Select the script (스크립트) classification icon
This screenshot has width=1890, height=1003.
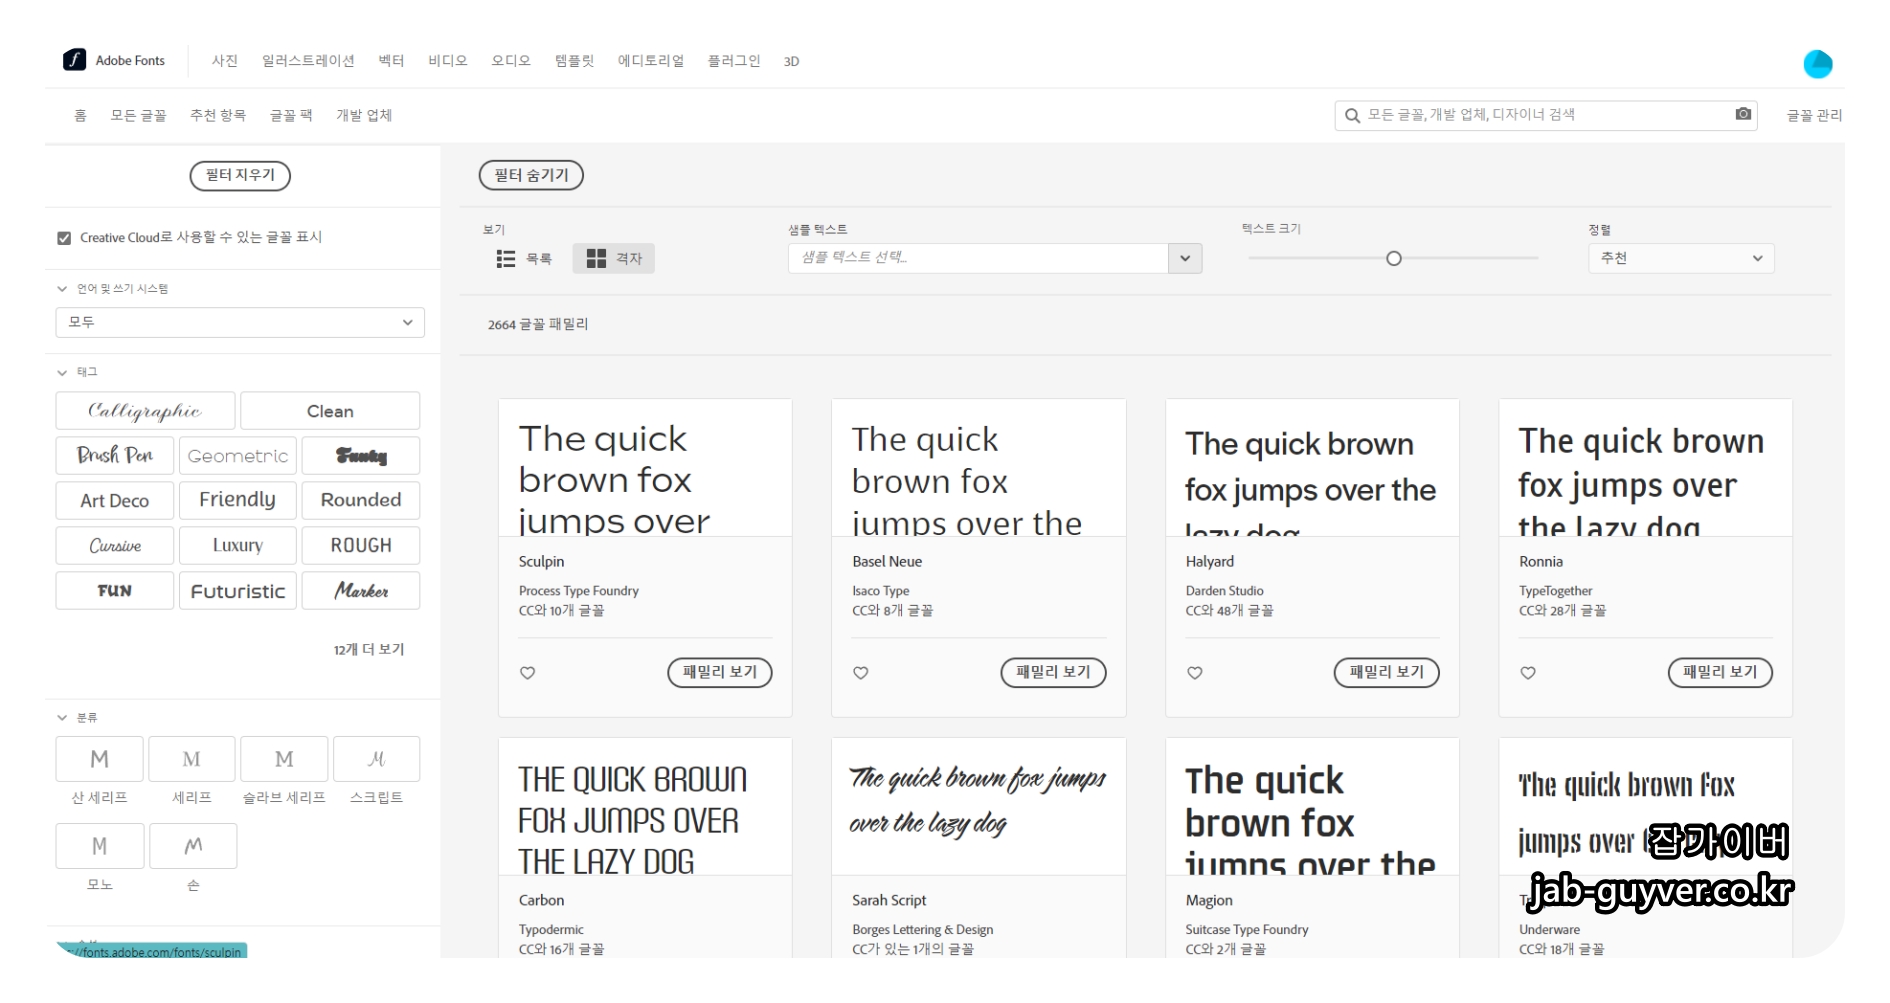377,759
